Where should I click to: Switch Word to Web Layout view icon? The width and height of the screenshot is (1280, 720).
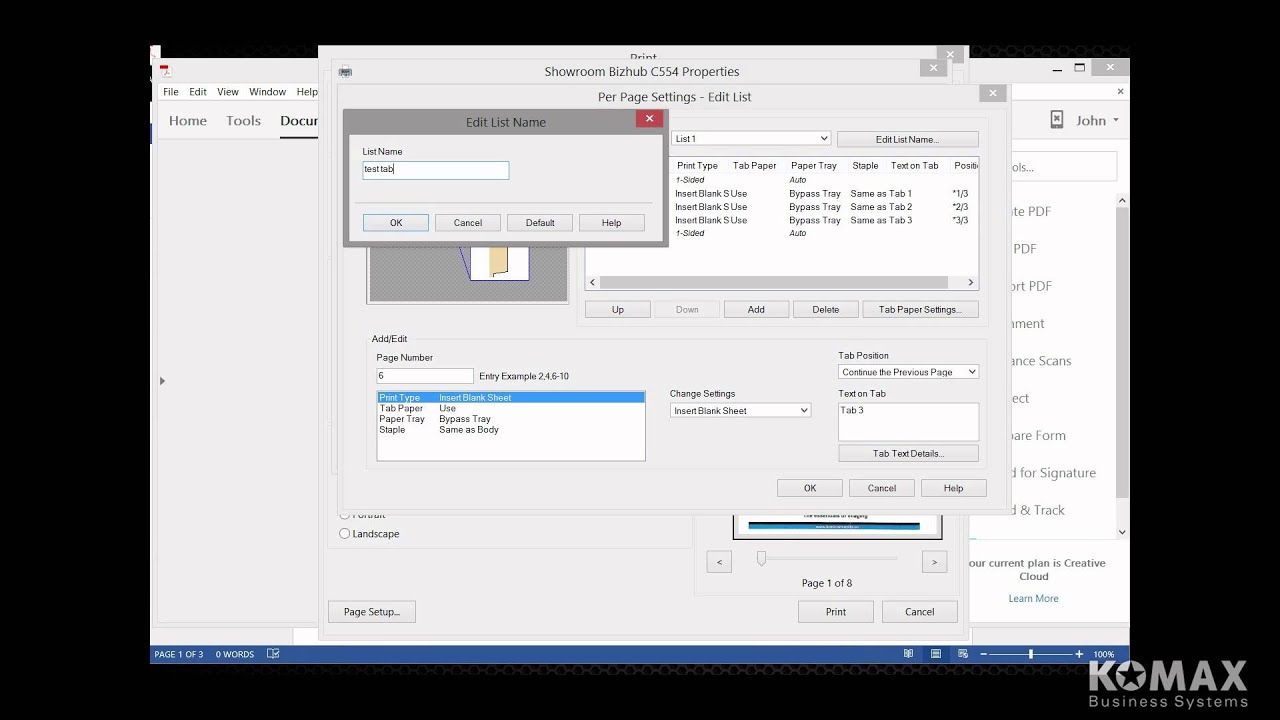coord(963,654)
